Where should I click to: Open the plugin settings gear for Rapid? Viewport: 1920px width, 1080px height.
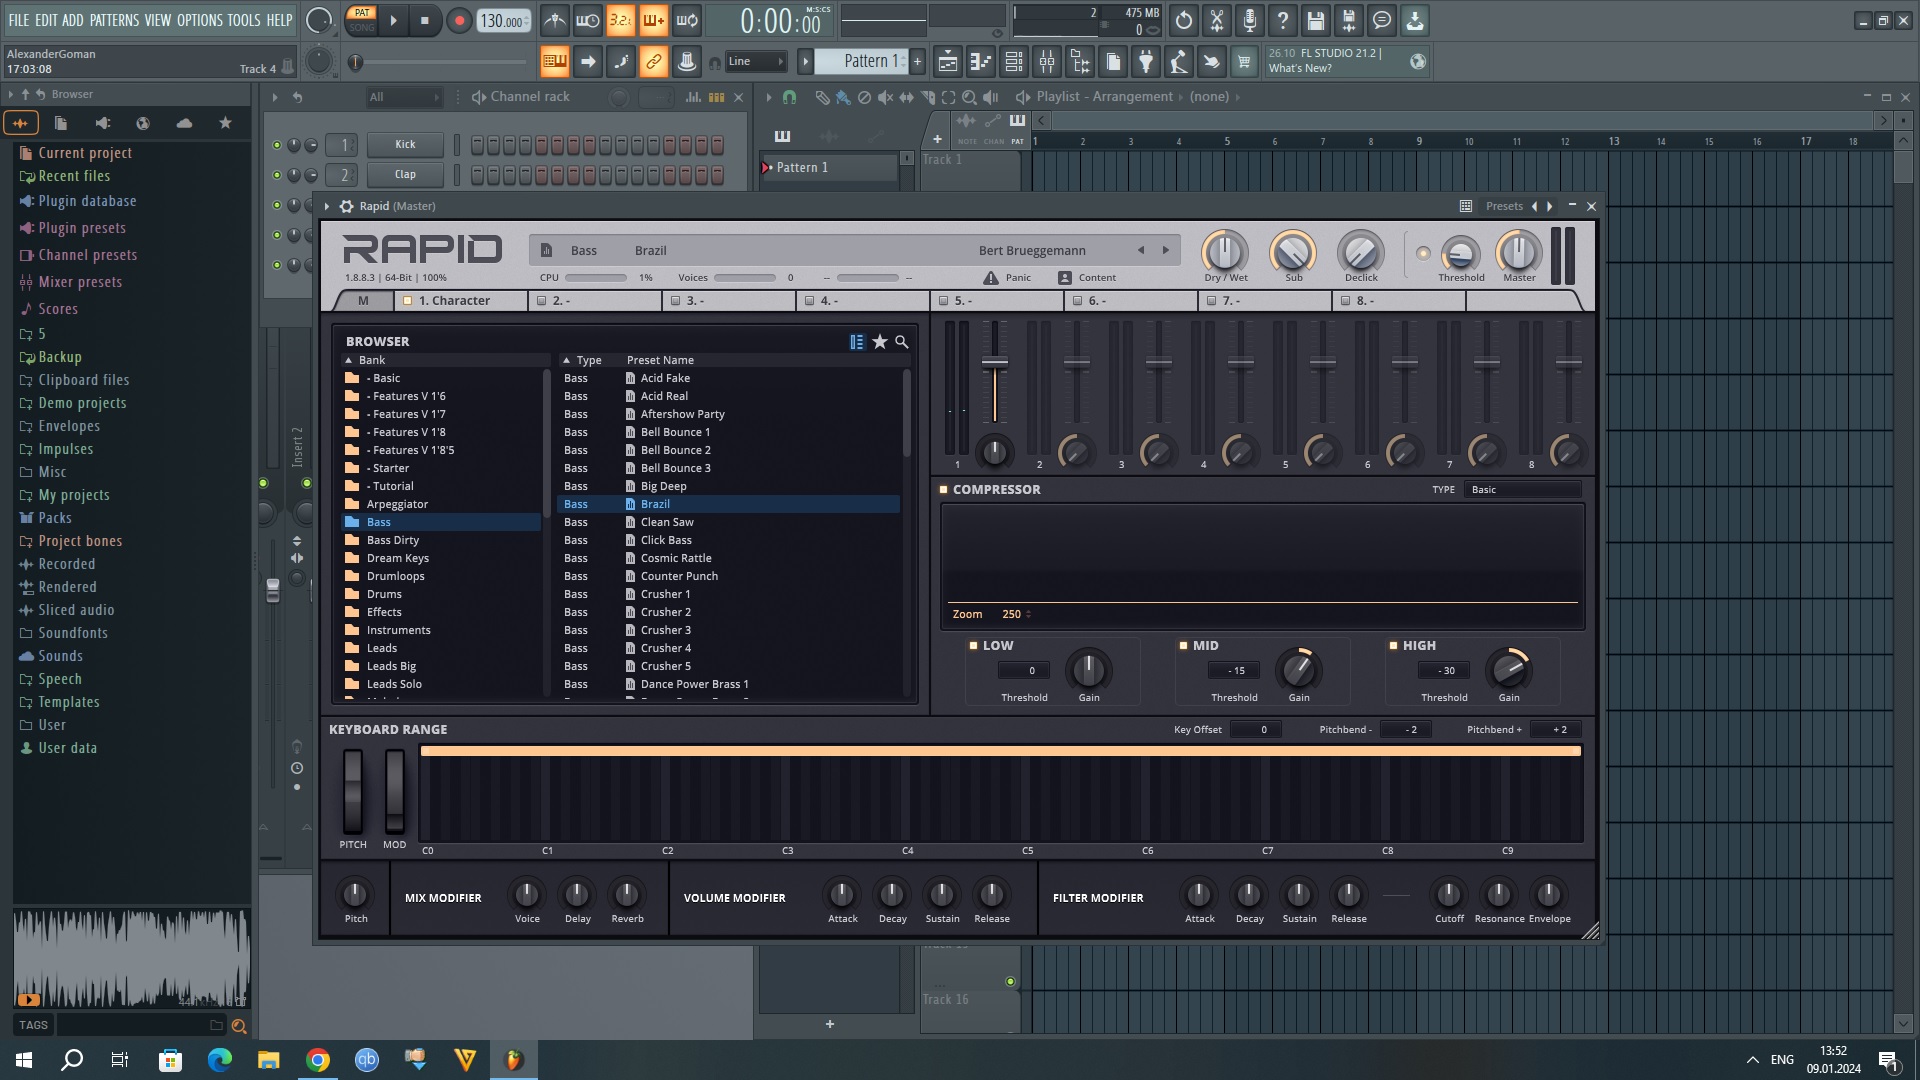[x=346, y=206]
